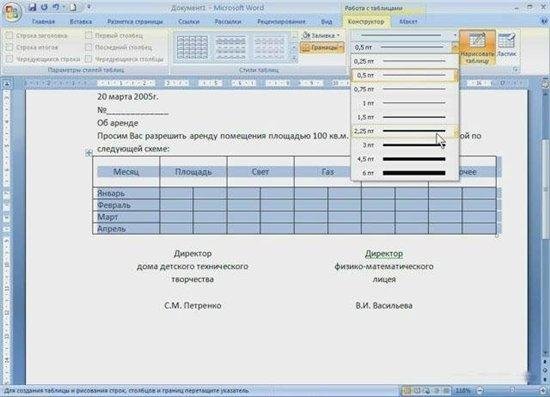Switch to Outline view in status bar
The image size is (550, 397).
[436, 390]
